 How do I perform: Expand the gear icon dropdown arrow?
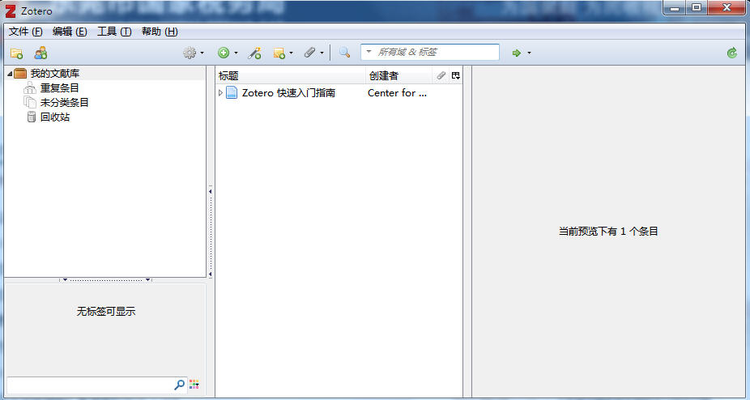click(202, 53)
